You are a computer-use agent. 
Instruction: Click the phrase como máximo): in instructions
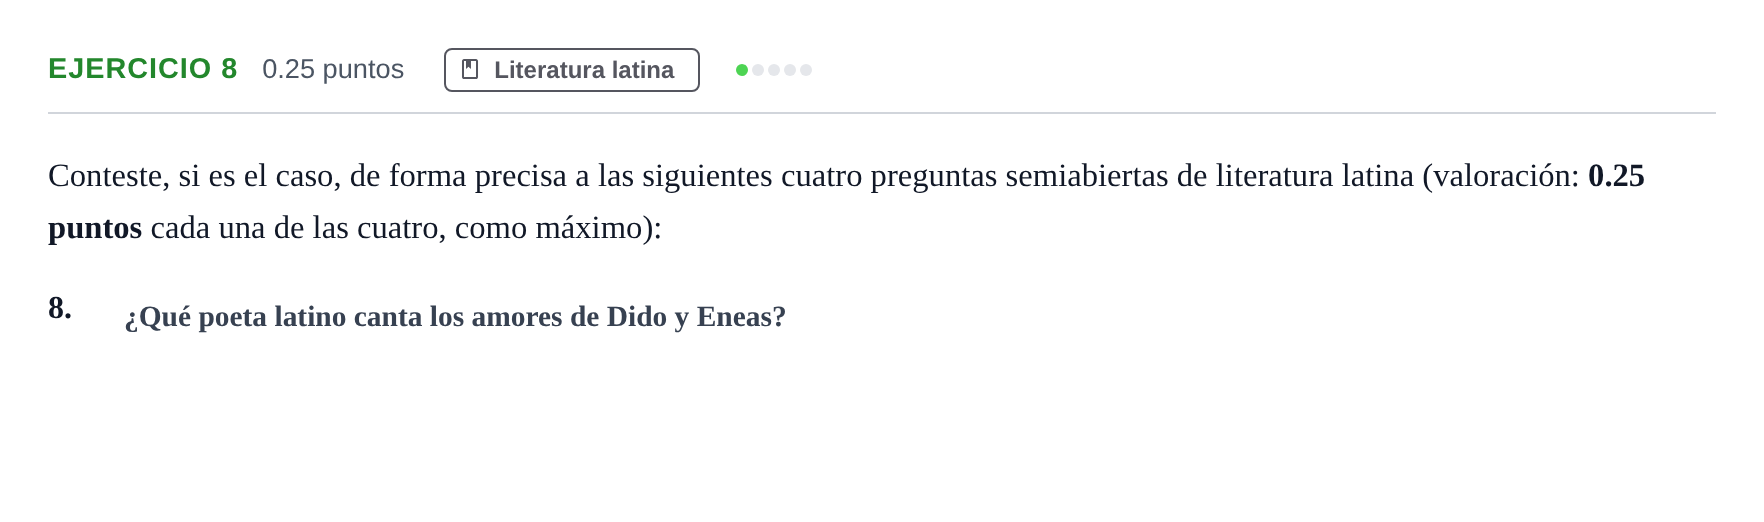click(558, 229)
